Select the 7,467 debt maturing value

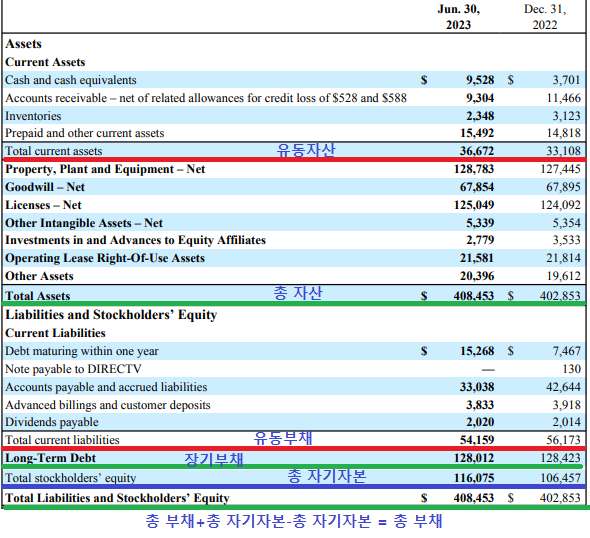566,351
